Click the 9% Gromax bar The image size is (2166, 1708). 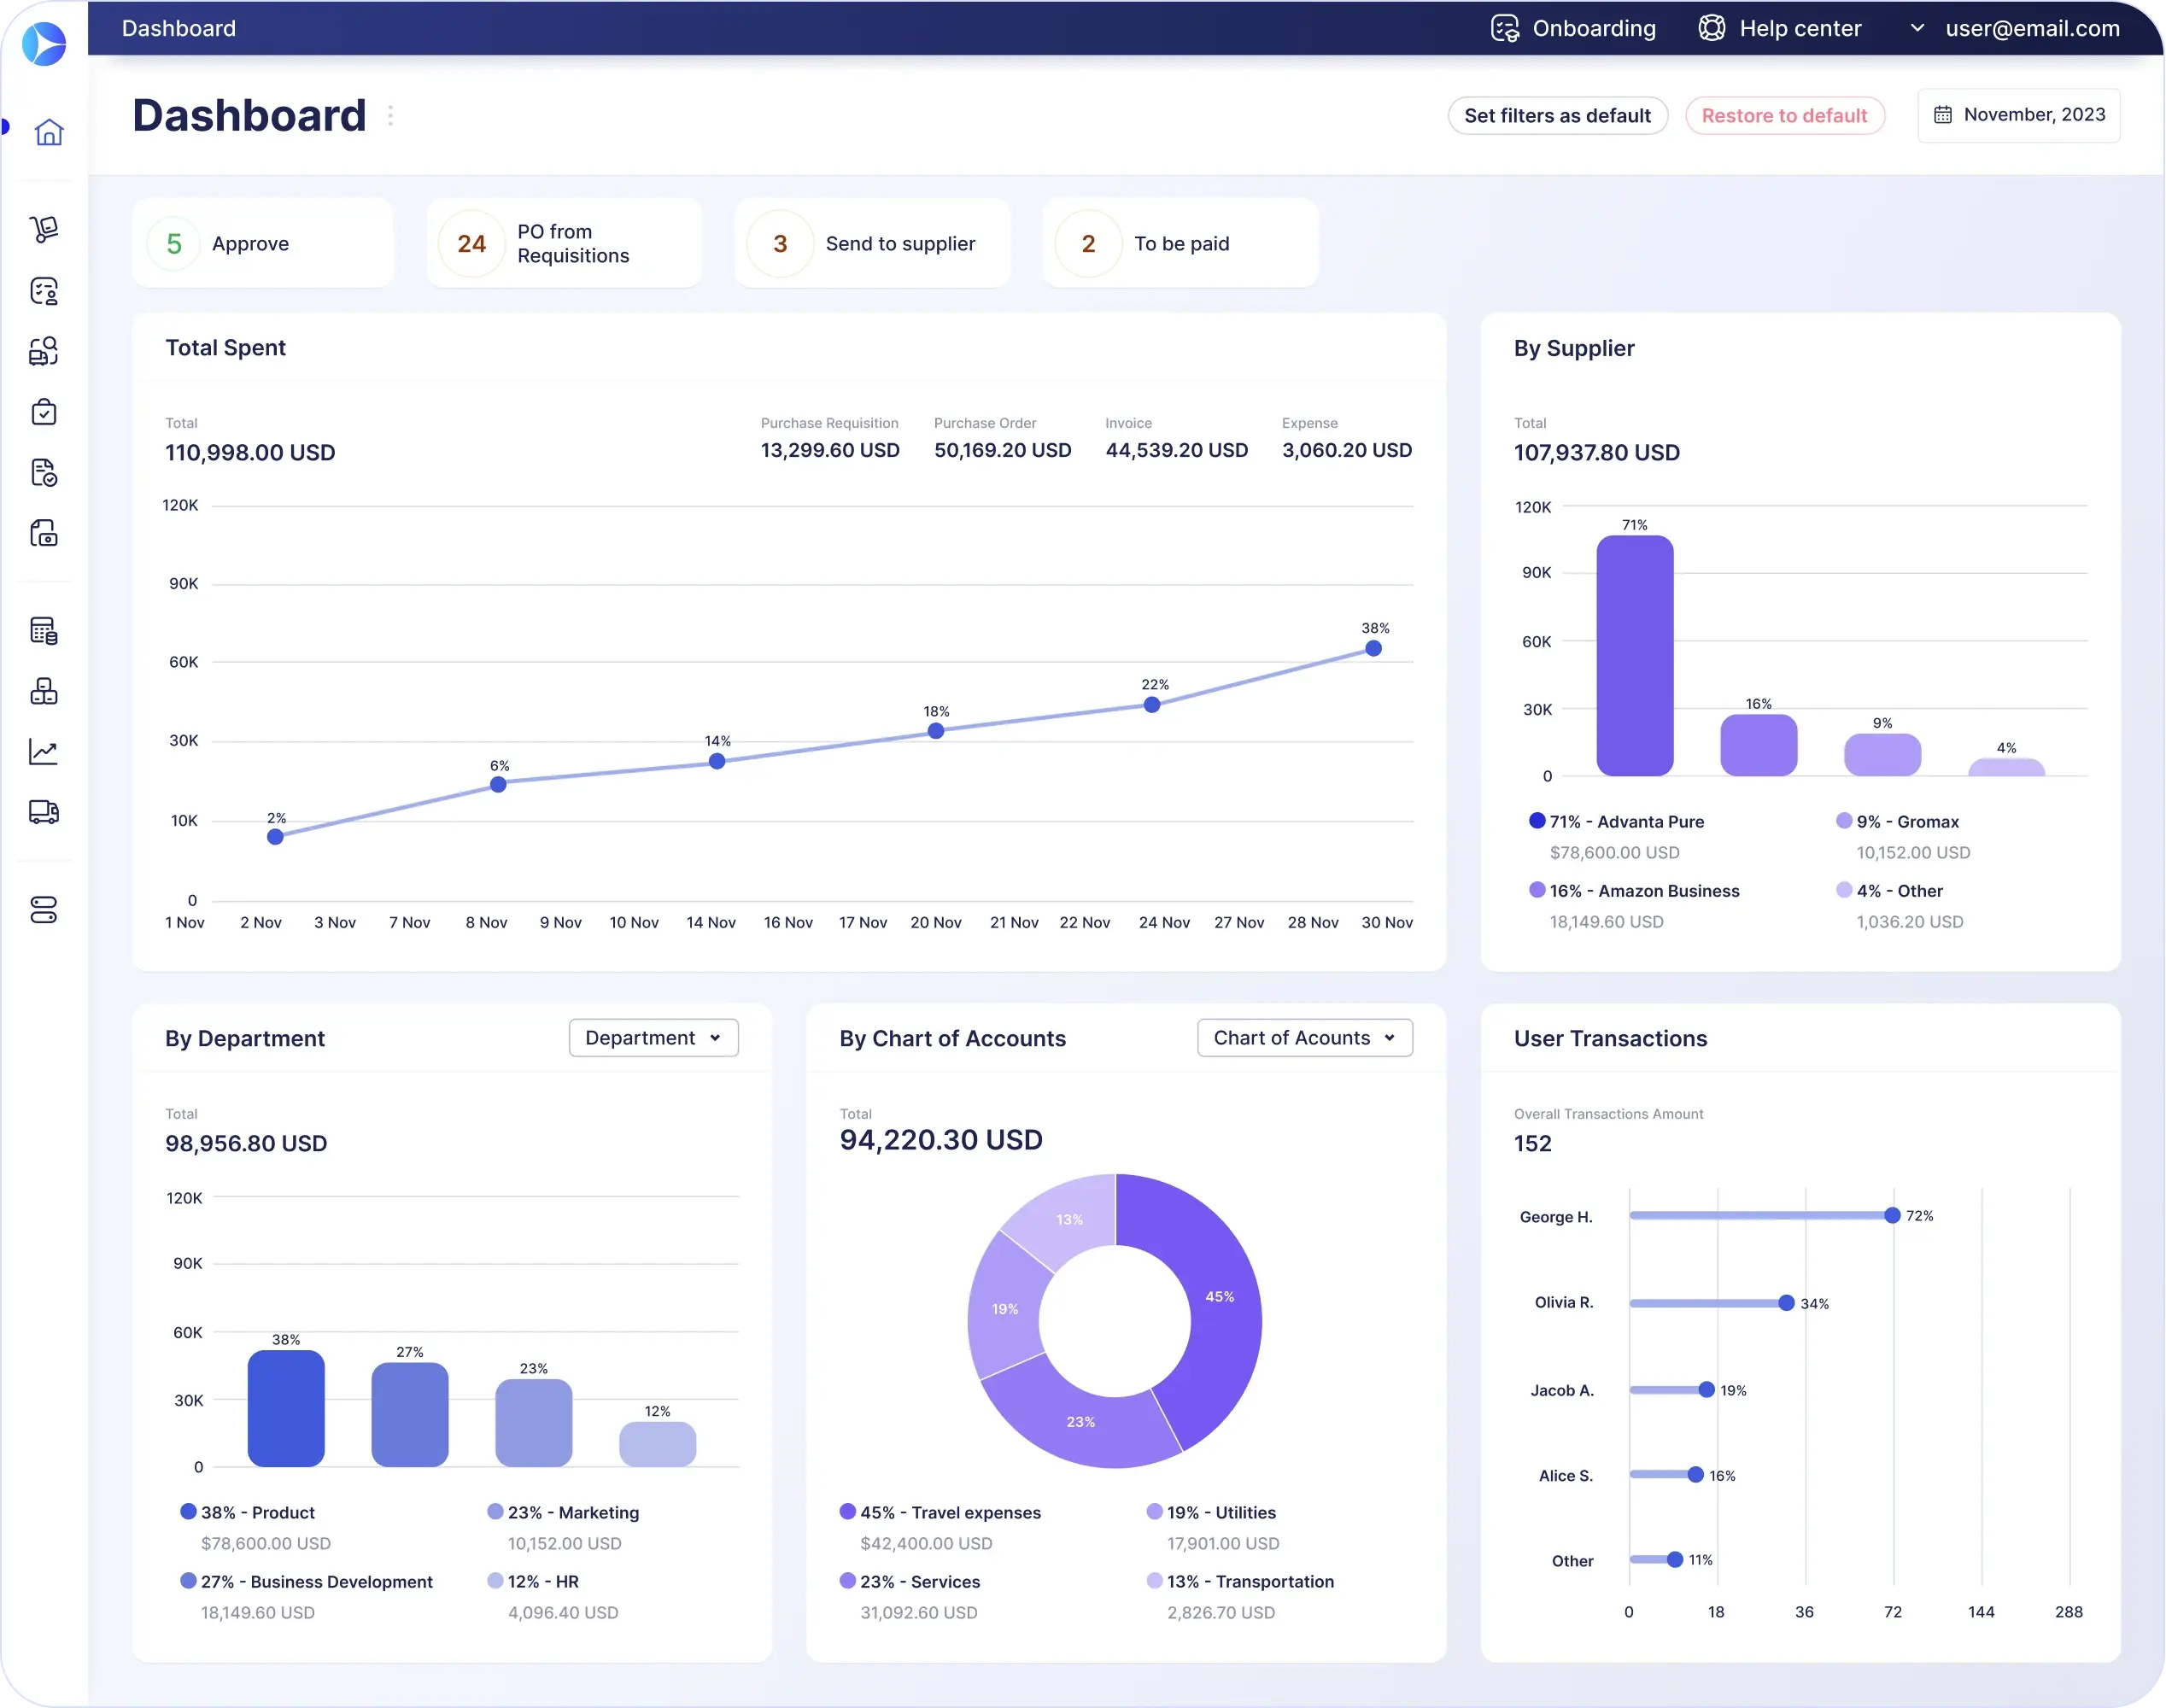[1883, 755]
